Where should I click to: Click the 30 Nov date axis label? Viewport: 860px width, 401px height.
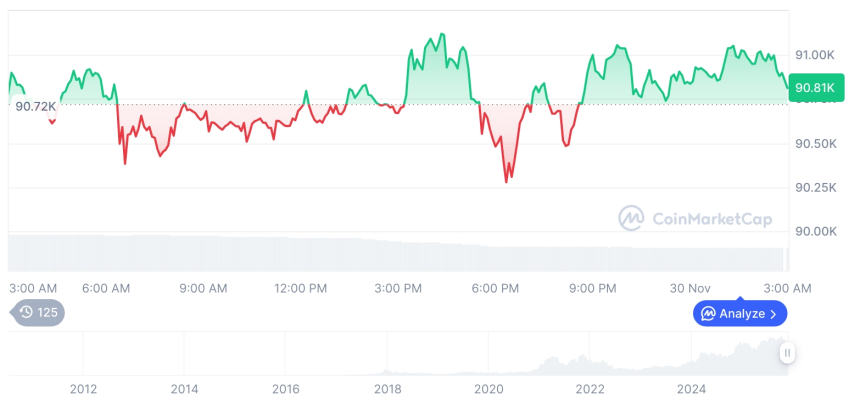click(x=690, y=288)
